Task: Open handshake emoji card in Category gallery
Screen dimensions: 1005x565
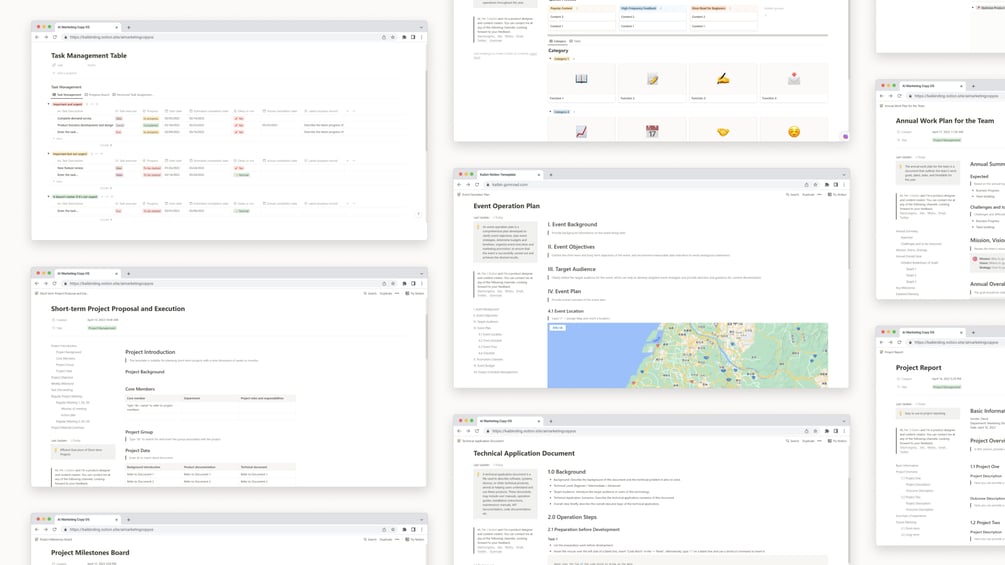Action: tap(723, 130)
